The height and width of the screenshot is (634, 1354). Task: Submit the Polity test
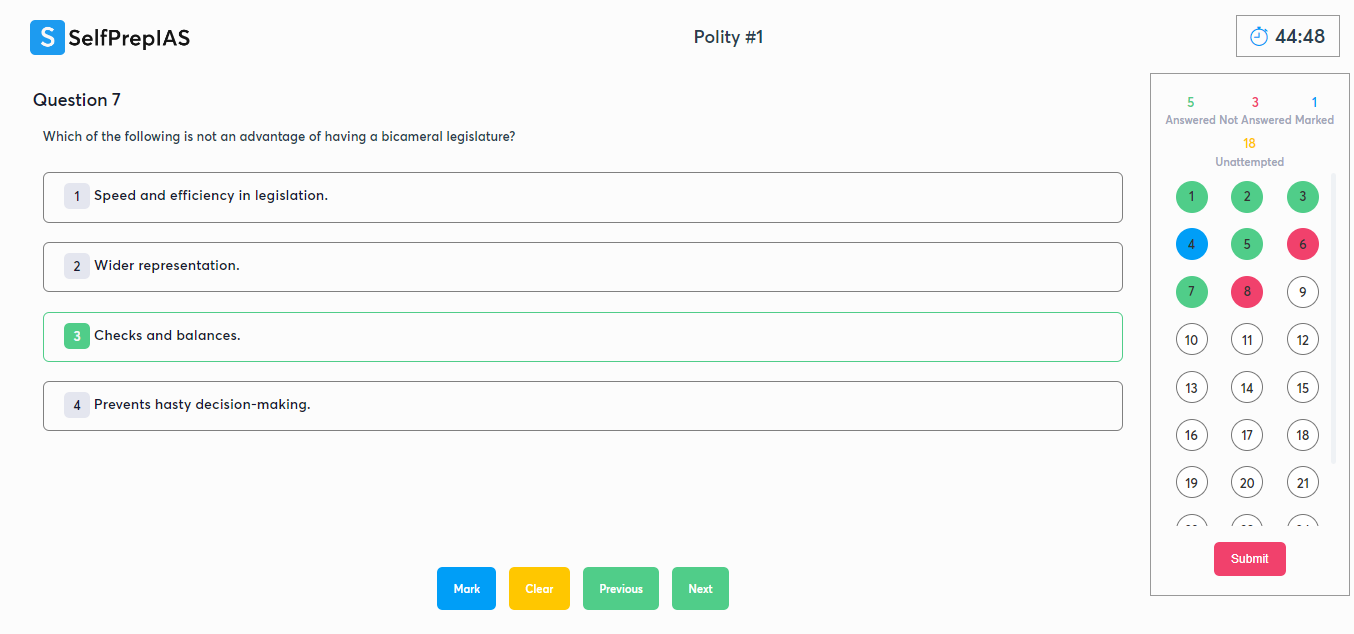(1249, 559)
